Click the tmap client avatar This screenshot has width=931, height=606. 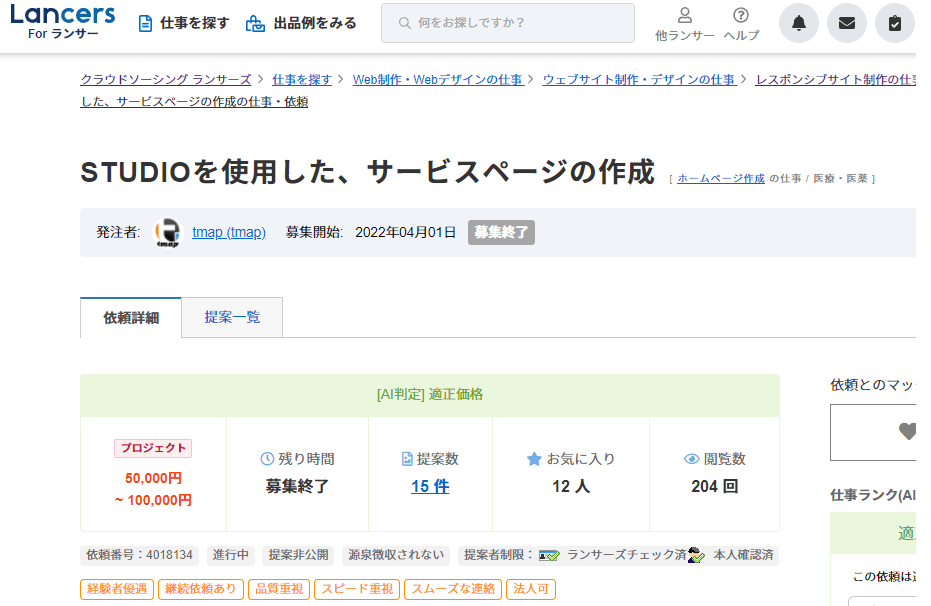[x=168, y=232]
